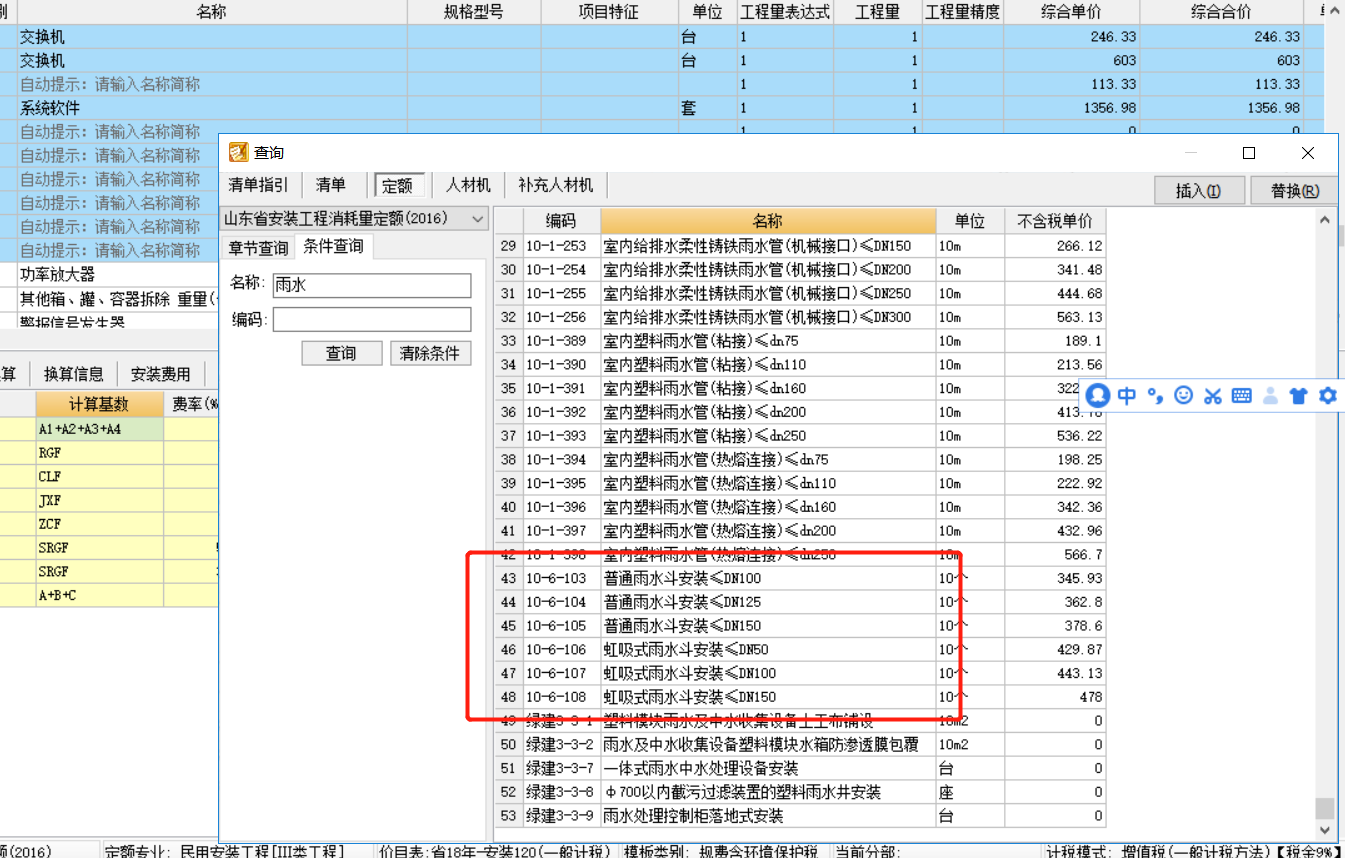Click the 综合单价 column header in main table

[x=1071, y=12]
